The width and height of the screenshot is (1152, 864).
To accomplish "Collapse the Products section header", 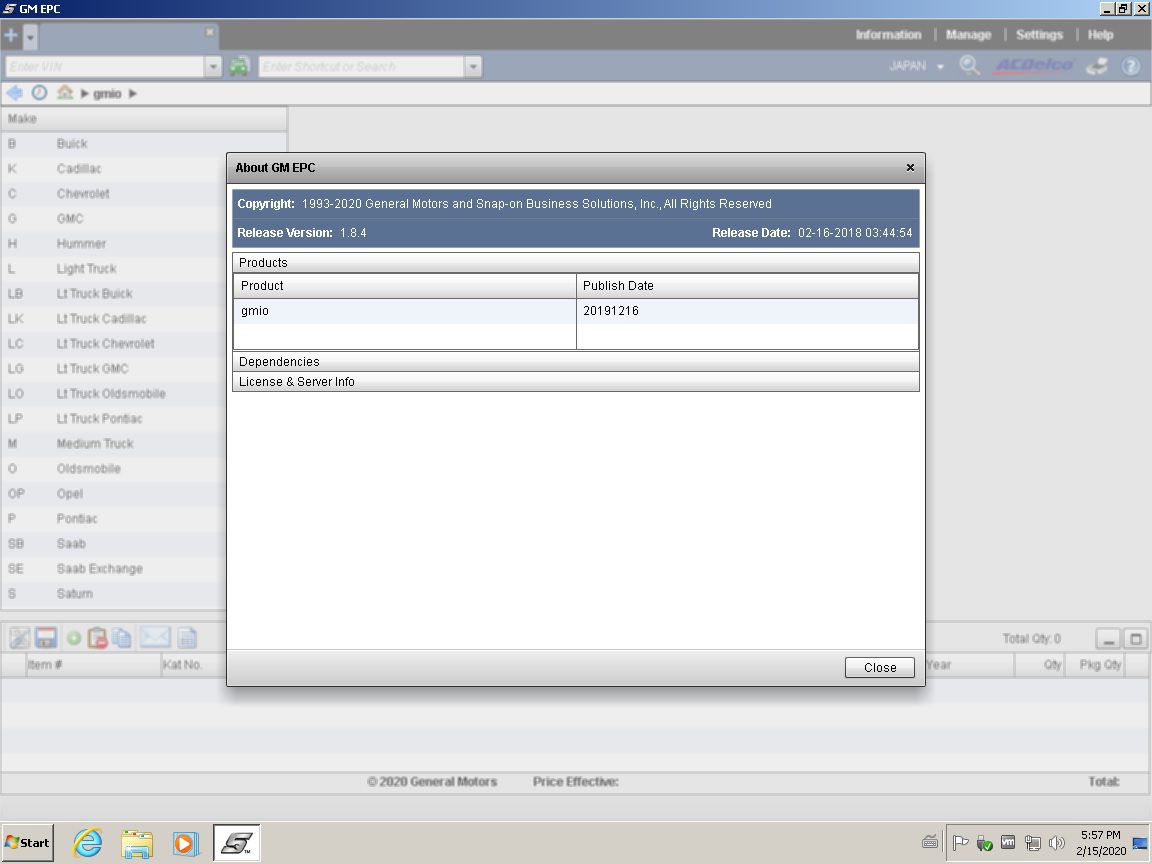I will click(575, 262).
